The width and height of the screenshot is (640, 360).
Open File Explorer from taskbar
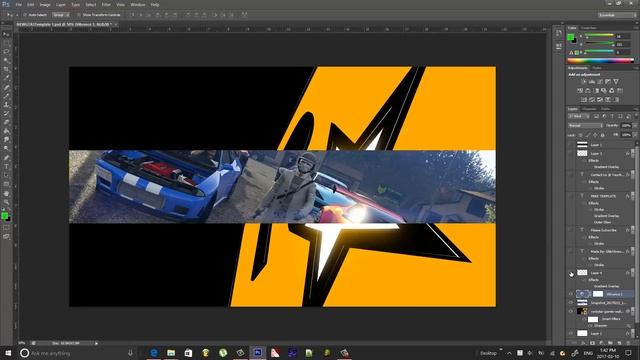[x=171, y=353]
